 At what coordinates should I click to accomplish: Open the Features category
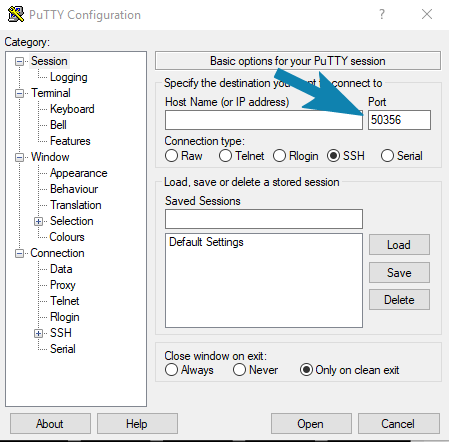pyautogui.click(x=70, y=141)
